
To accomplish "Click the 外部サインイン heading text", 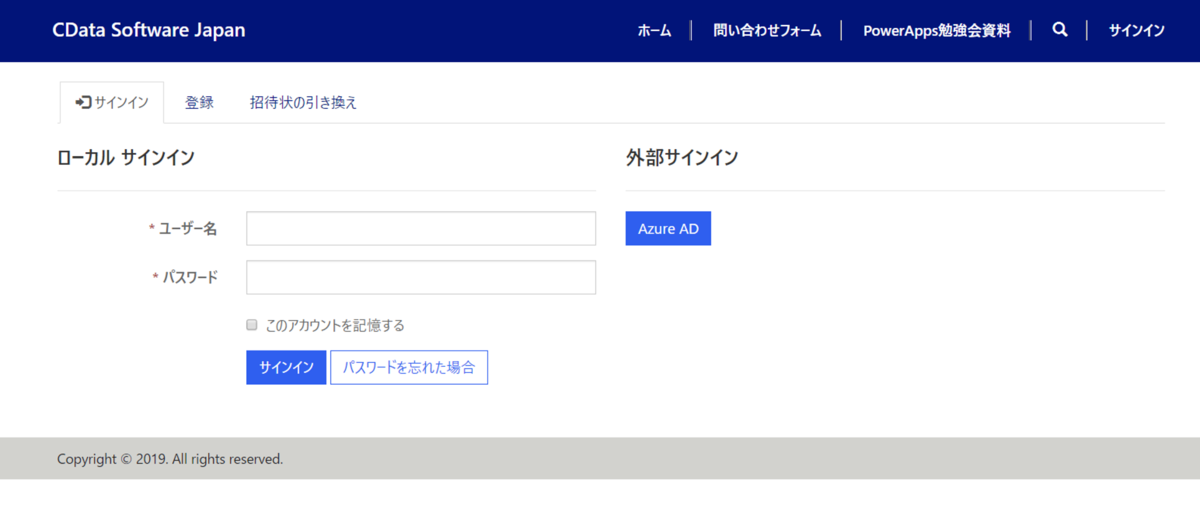I will [x=682, y=157].
